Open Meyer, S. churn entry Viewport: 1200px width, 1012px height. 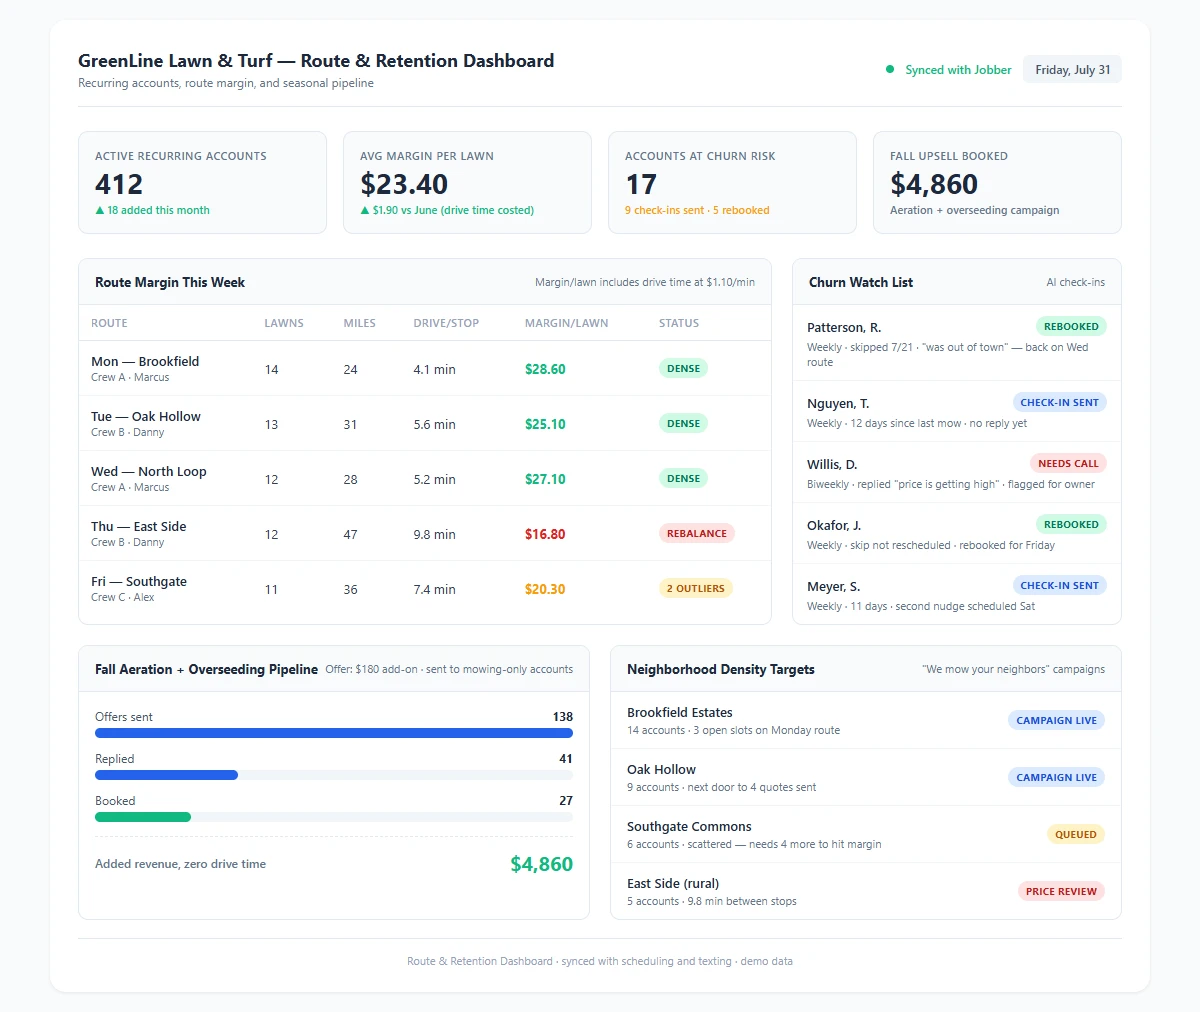click(x=957, y=594)
